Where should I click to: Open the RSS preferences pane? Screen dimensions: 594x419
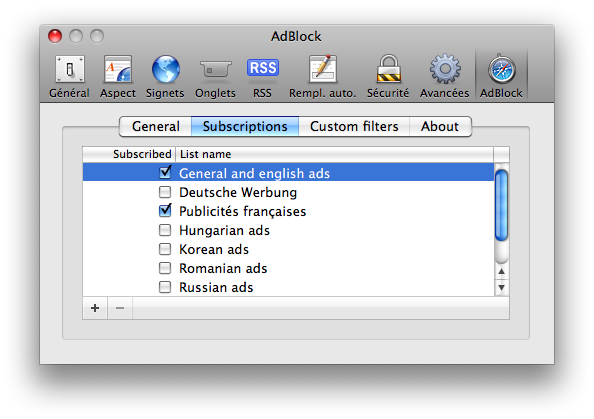point(263,77)
